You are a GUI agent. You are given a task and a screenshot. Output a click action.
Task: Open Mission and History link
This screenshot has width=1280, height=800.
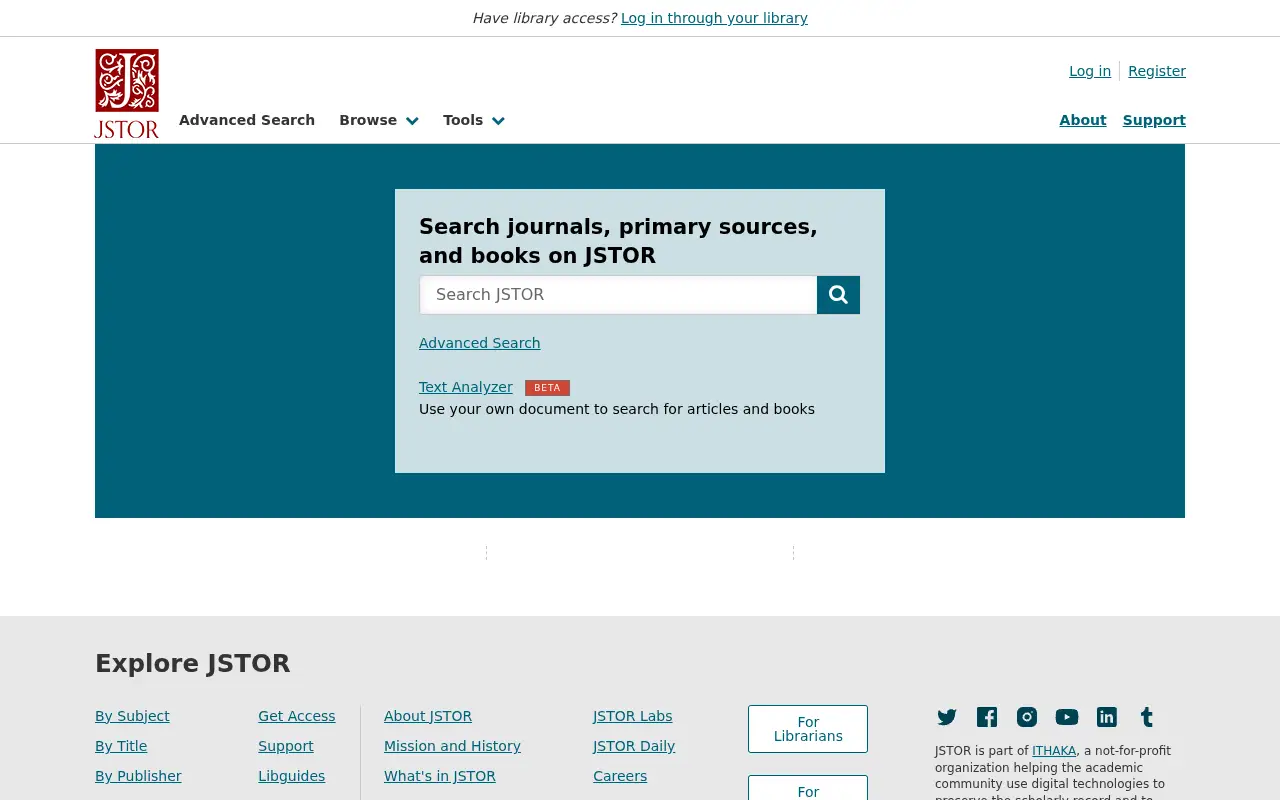[x=452, y=746]
